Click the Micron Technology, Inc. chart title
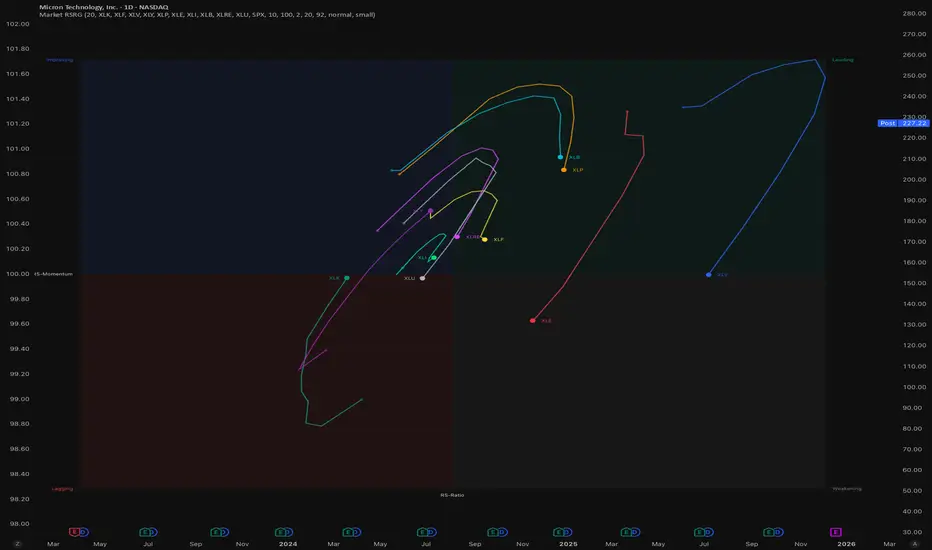932x550 pixels. [103, 7]
